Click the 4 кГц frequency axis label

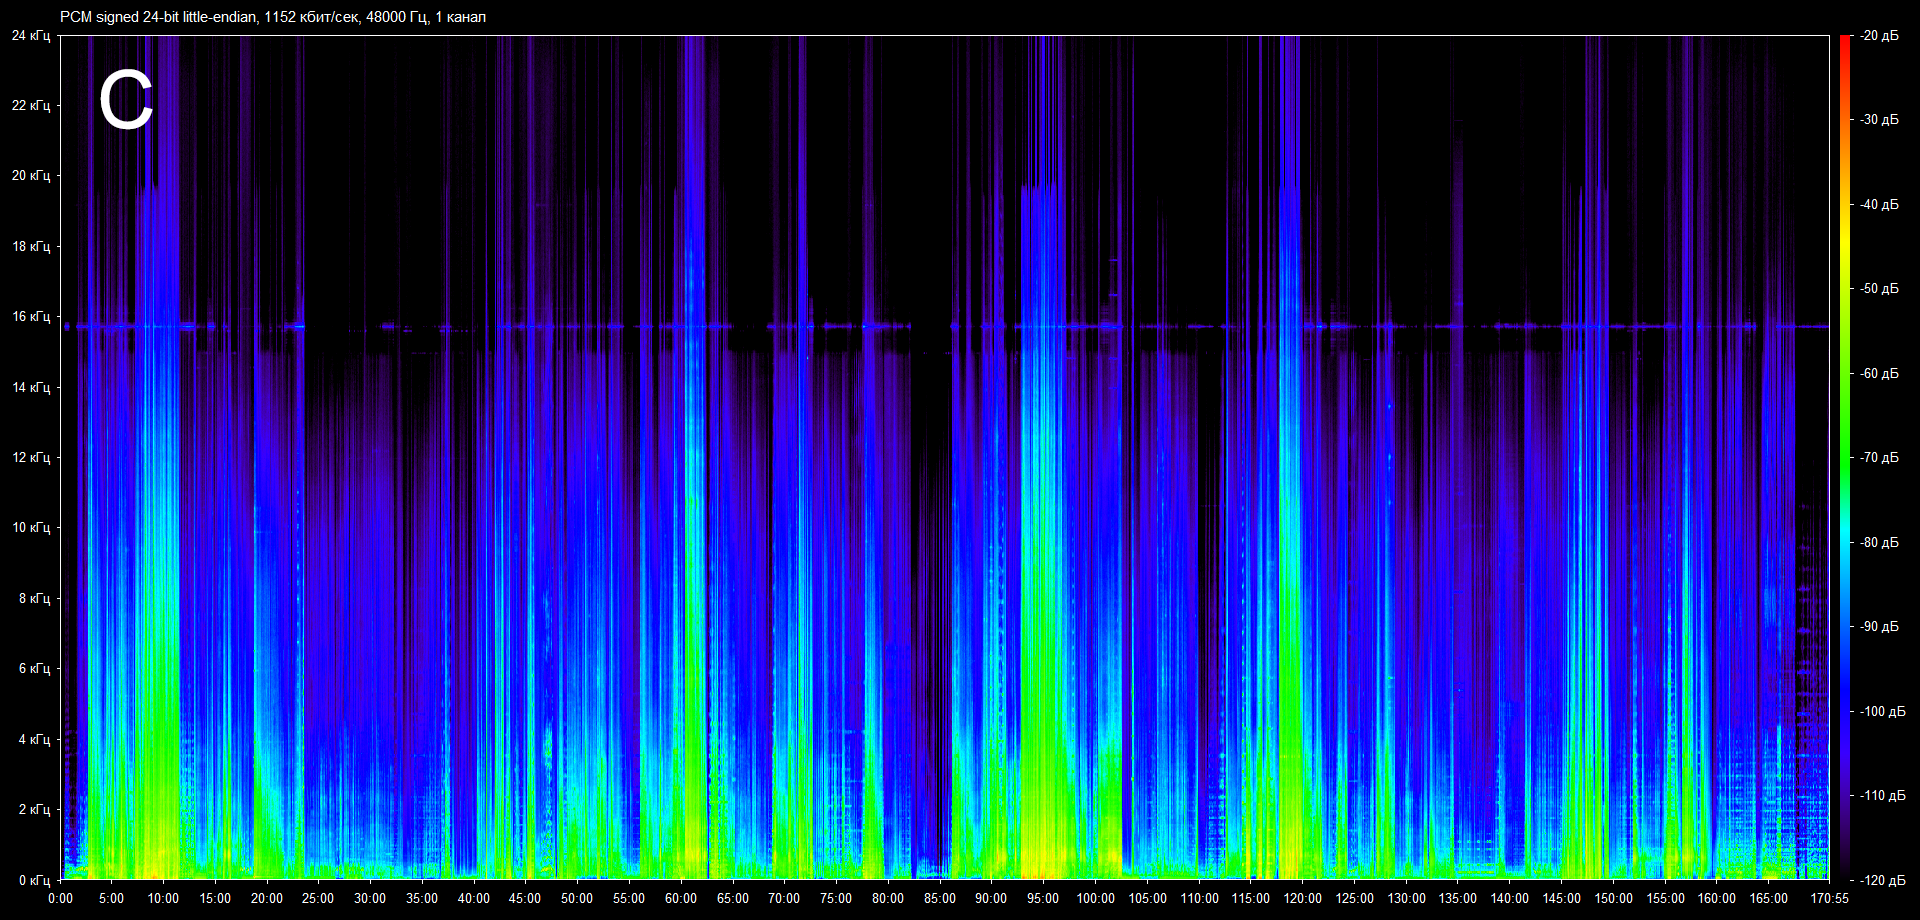tap(34, 740)
